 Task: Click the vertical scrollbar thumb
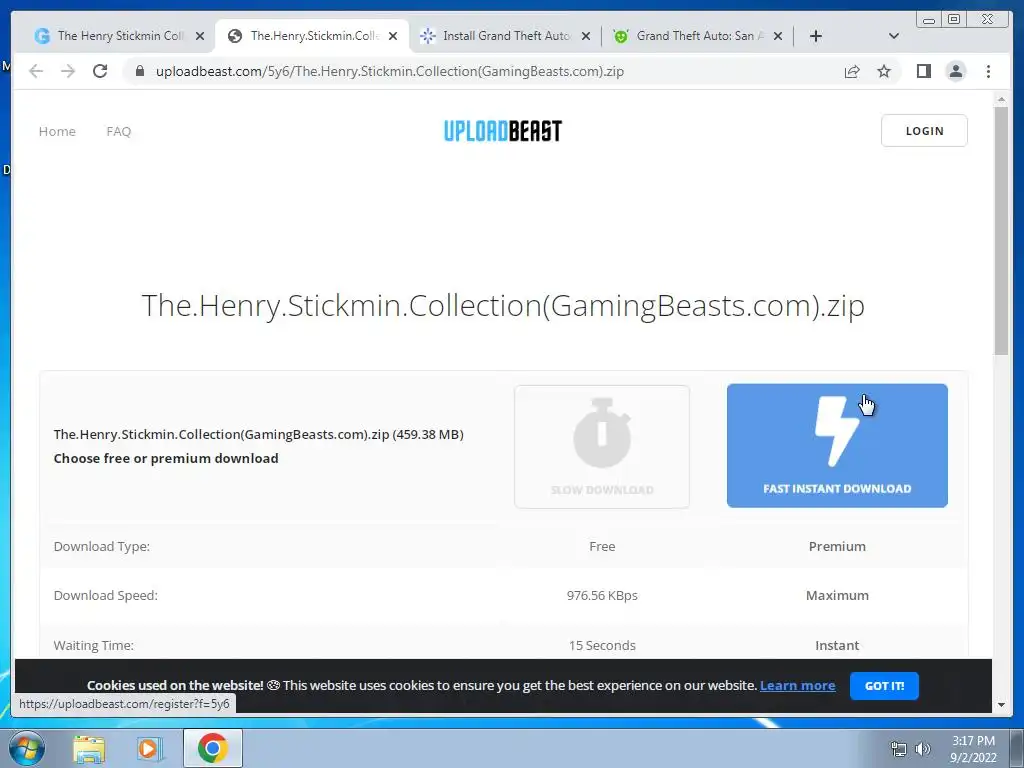coord(1001,231)
